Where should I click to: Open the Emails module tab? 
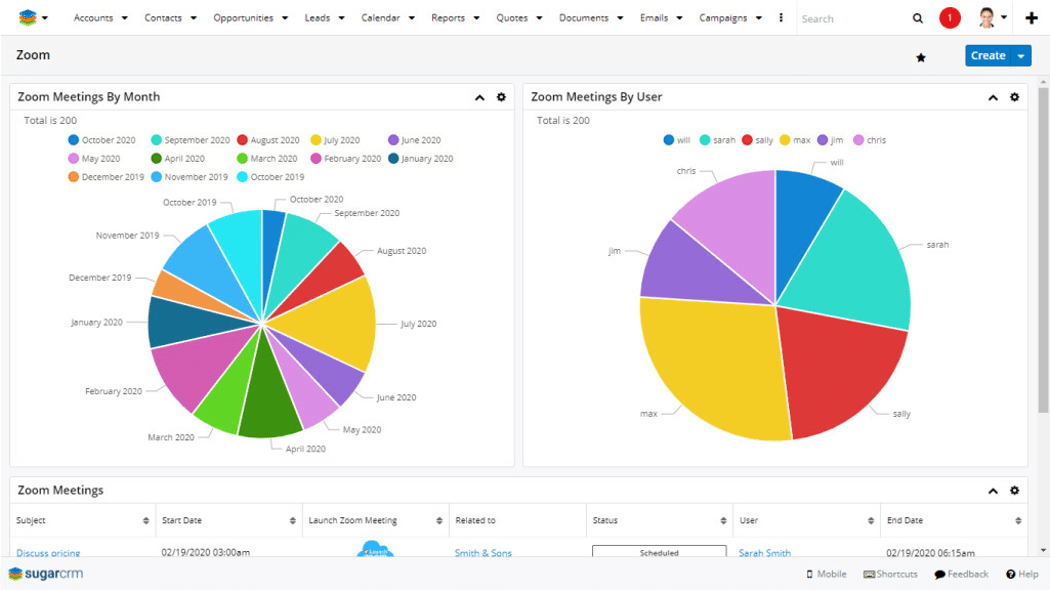pos(654,18)
